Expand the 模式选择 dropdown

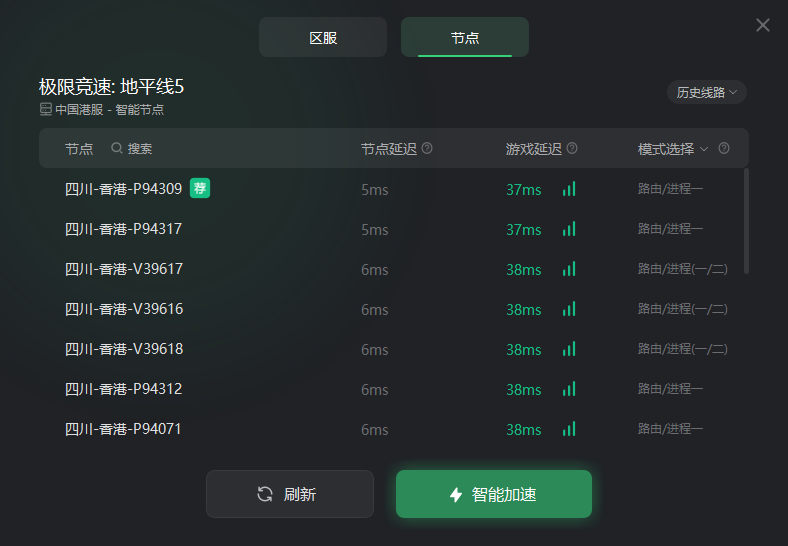[x=673, y=149]
